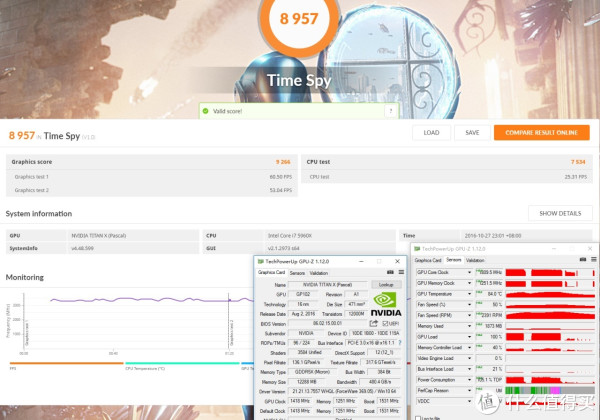Viewport: 600px width, 420px height.
Task: Click the GPU Load history graph
Action: 550,337
